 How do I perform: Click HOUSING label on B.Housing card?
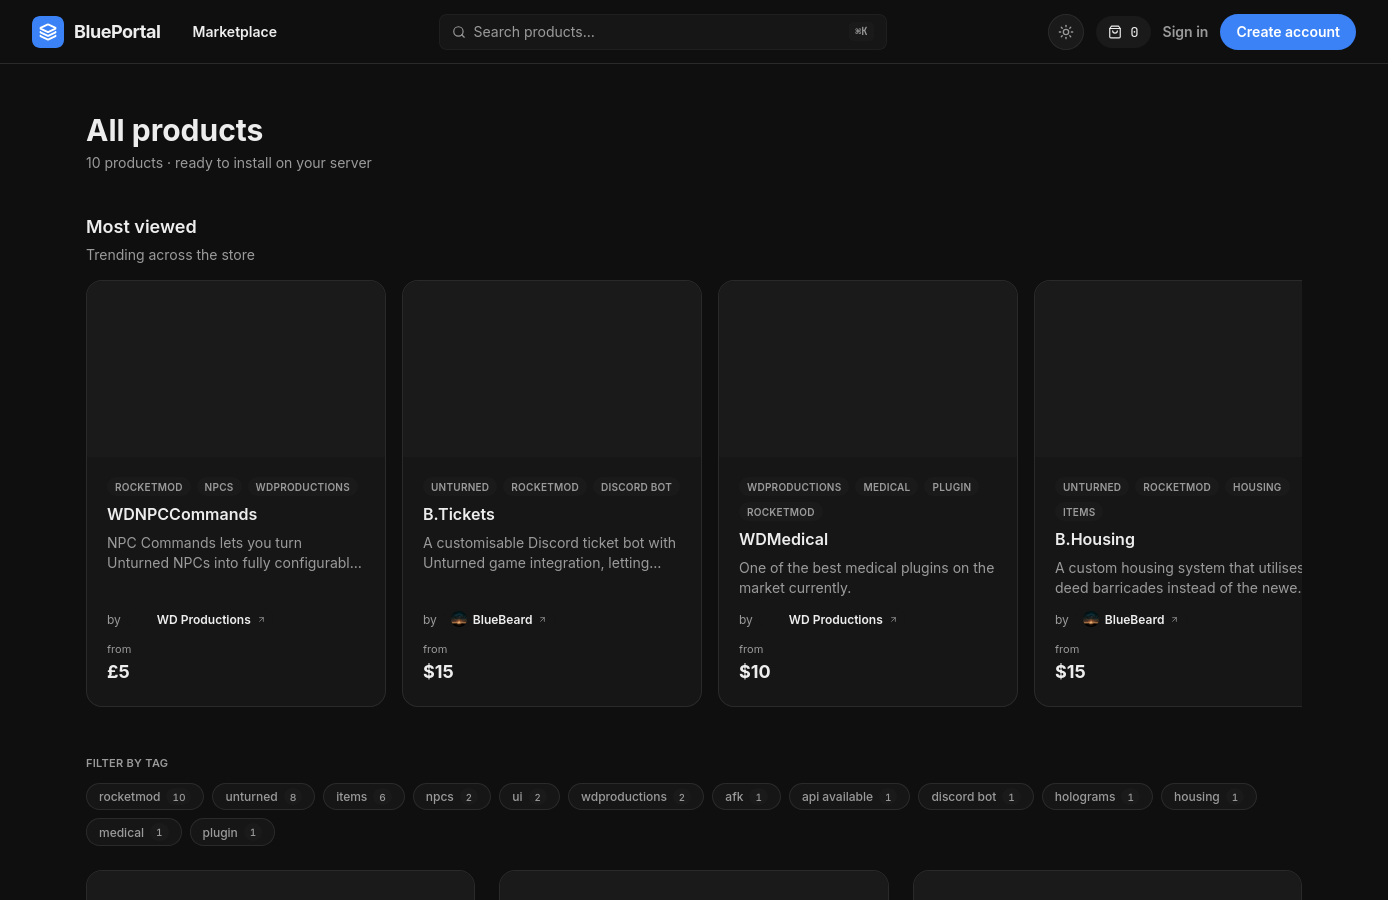tap(1257, 487)
